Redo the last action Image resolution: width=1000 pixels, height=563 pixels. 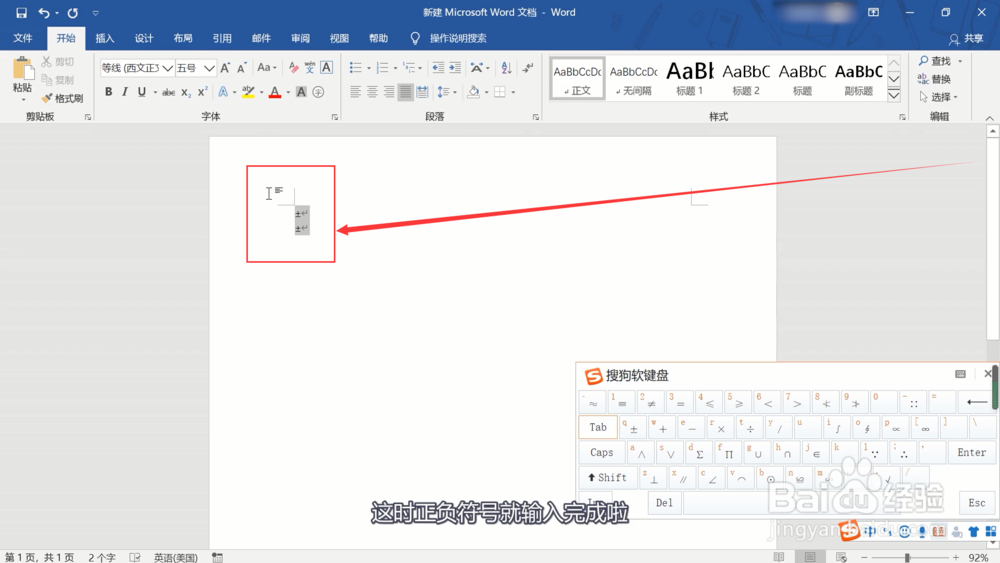tap(73, 13)
